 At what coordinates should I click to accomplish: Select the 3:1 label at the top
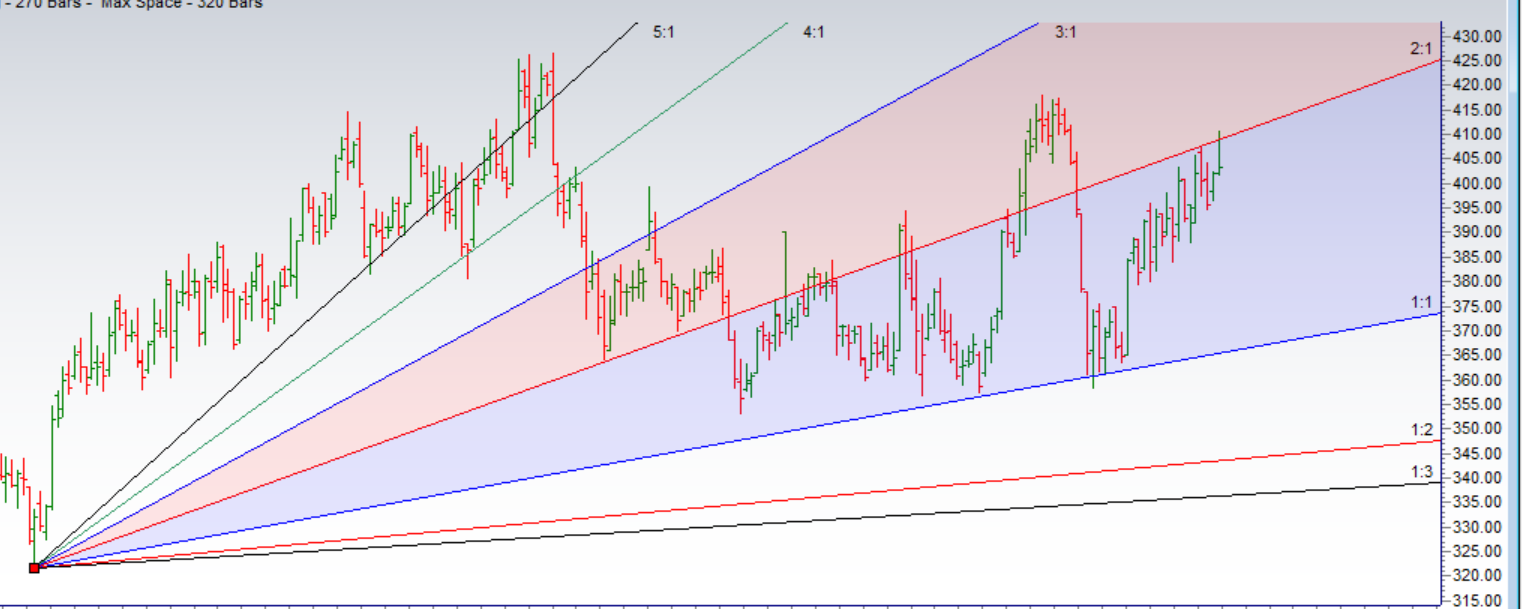click(x=1065, y=32)
